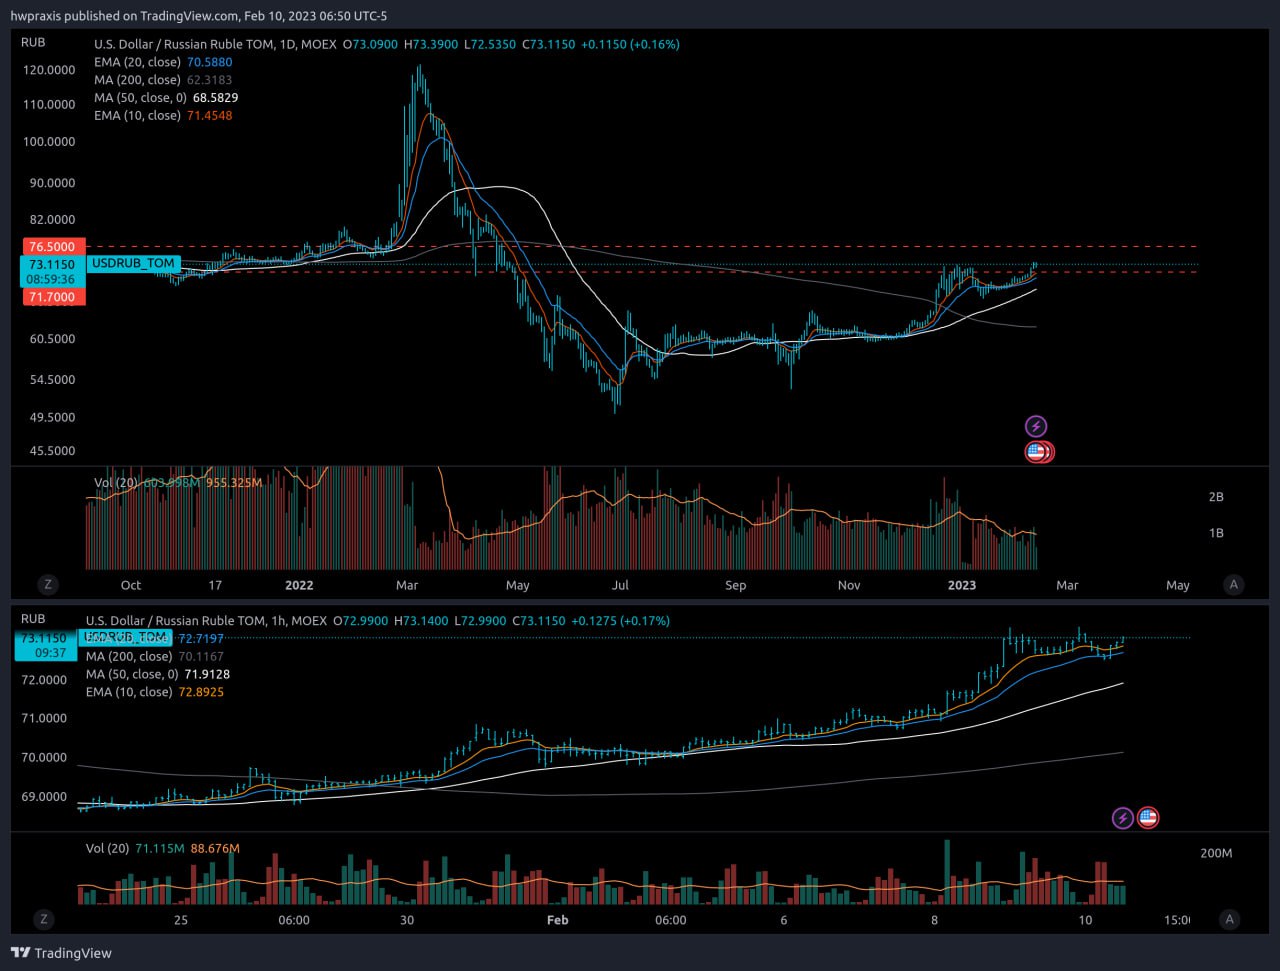Click 2022 on the daily time axis
Screen dimensions: 1280x971
299,585
